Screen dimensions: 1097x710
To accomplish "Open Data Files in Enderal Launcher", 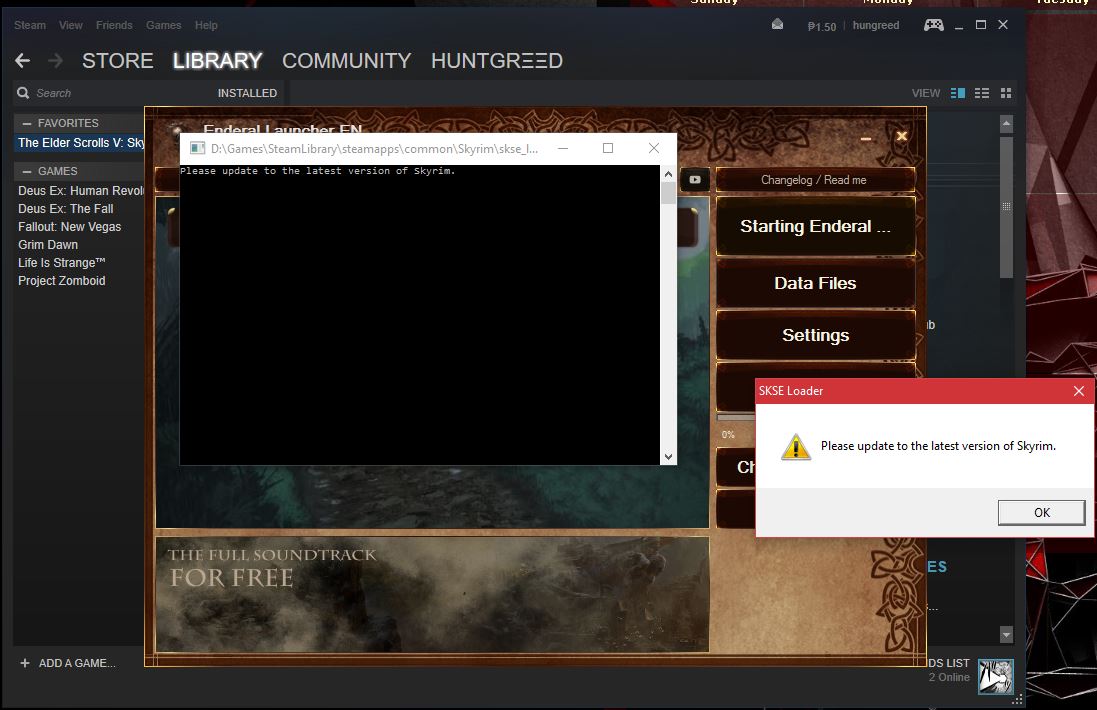I will 815,283.
